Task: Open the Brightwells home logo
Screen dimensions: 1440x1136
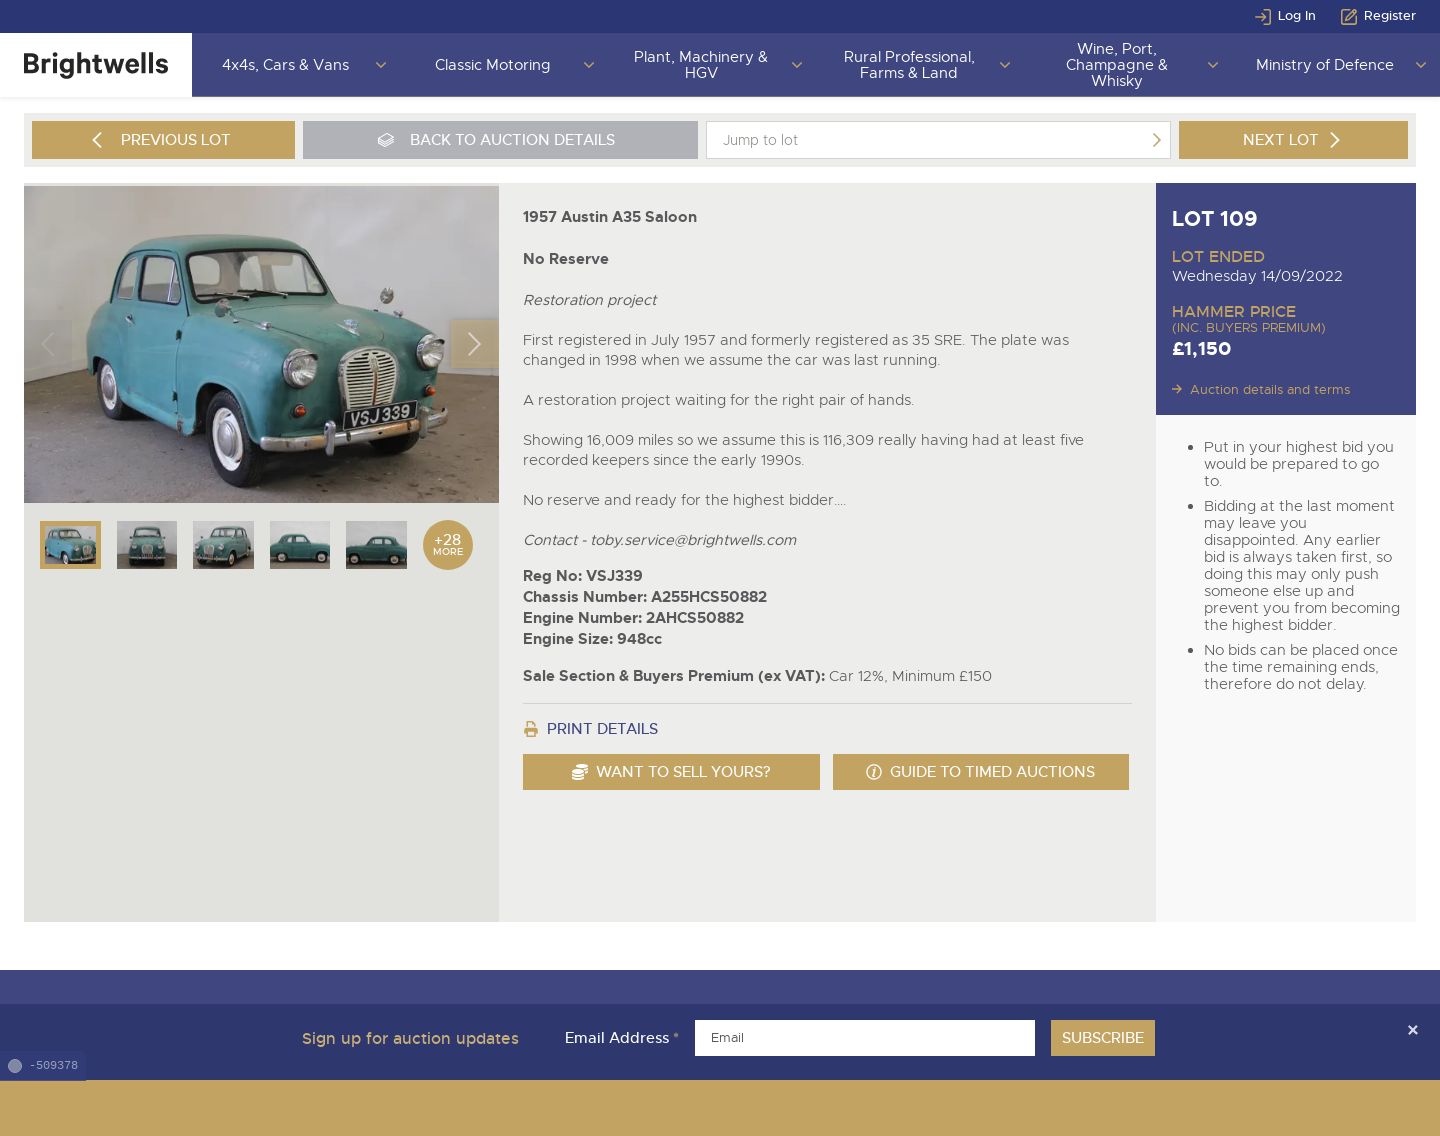Action: (x=96, y=65)
